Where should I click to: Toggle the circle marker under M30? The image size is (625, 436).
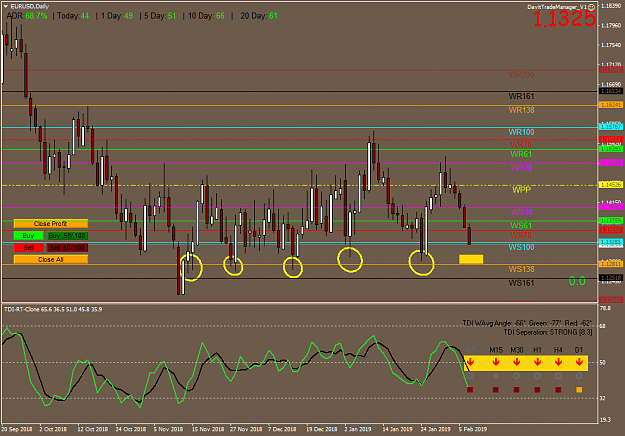(517, 376)
